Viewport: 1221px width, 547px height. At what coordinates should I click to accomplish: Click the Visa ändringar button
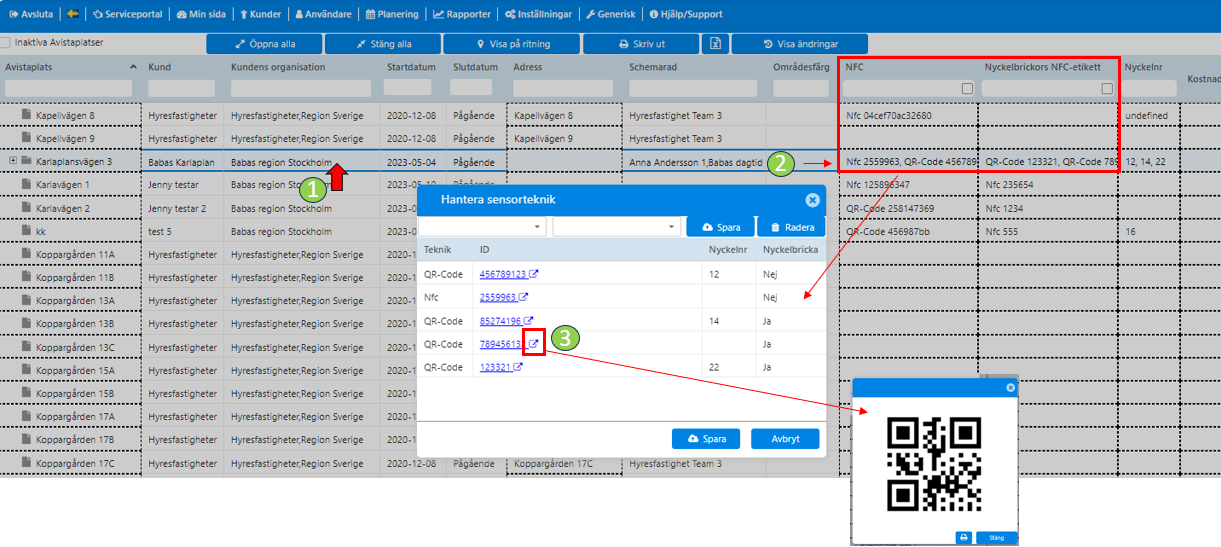799,44
